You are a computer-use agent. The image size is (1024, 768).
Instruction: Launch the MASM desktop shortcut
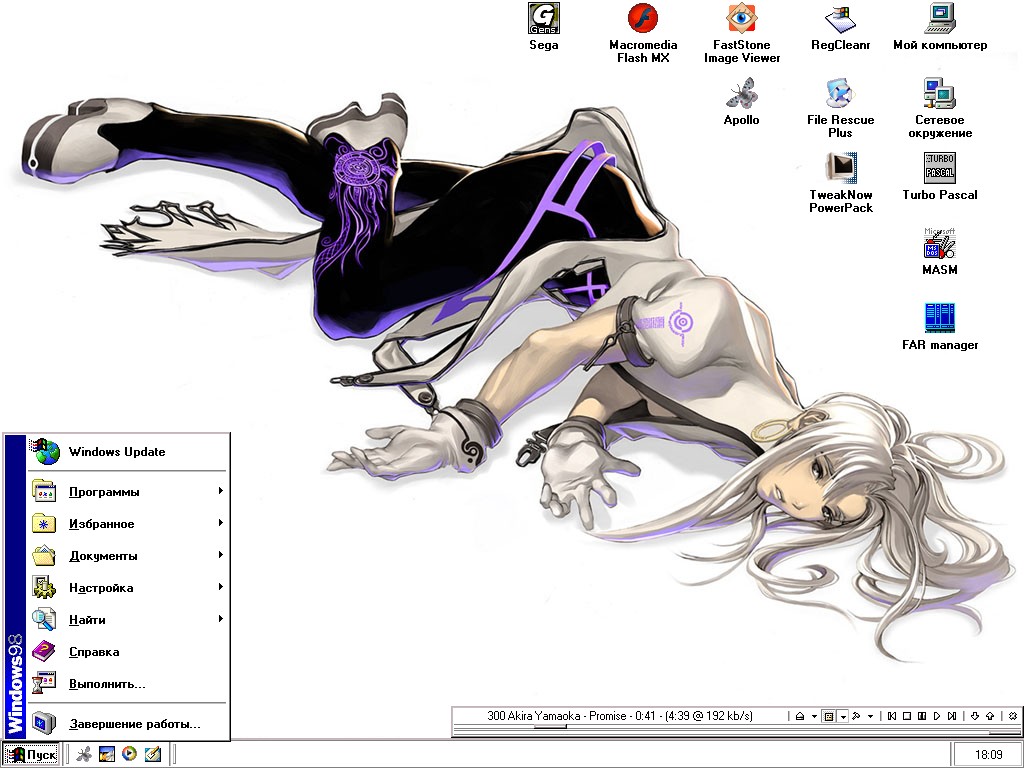939,244
